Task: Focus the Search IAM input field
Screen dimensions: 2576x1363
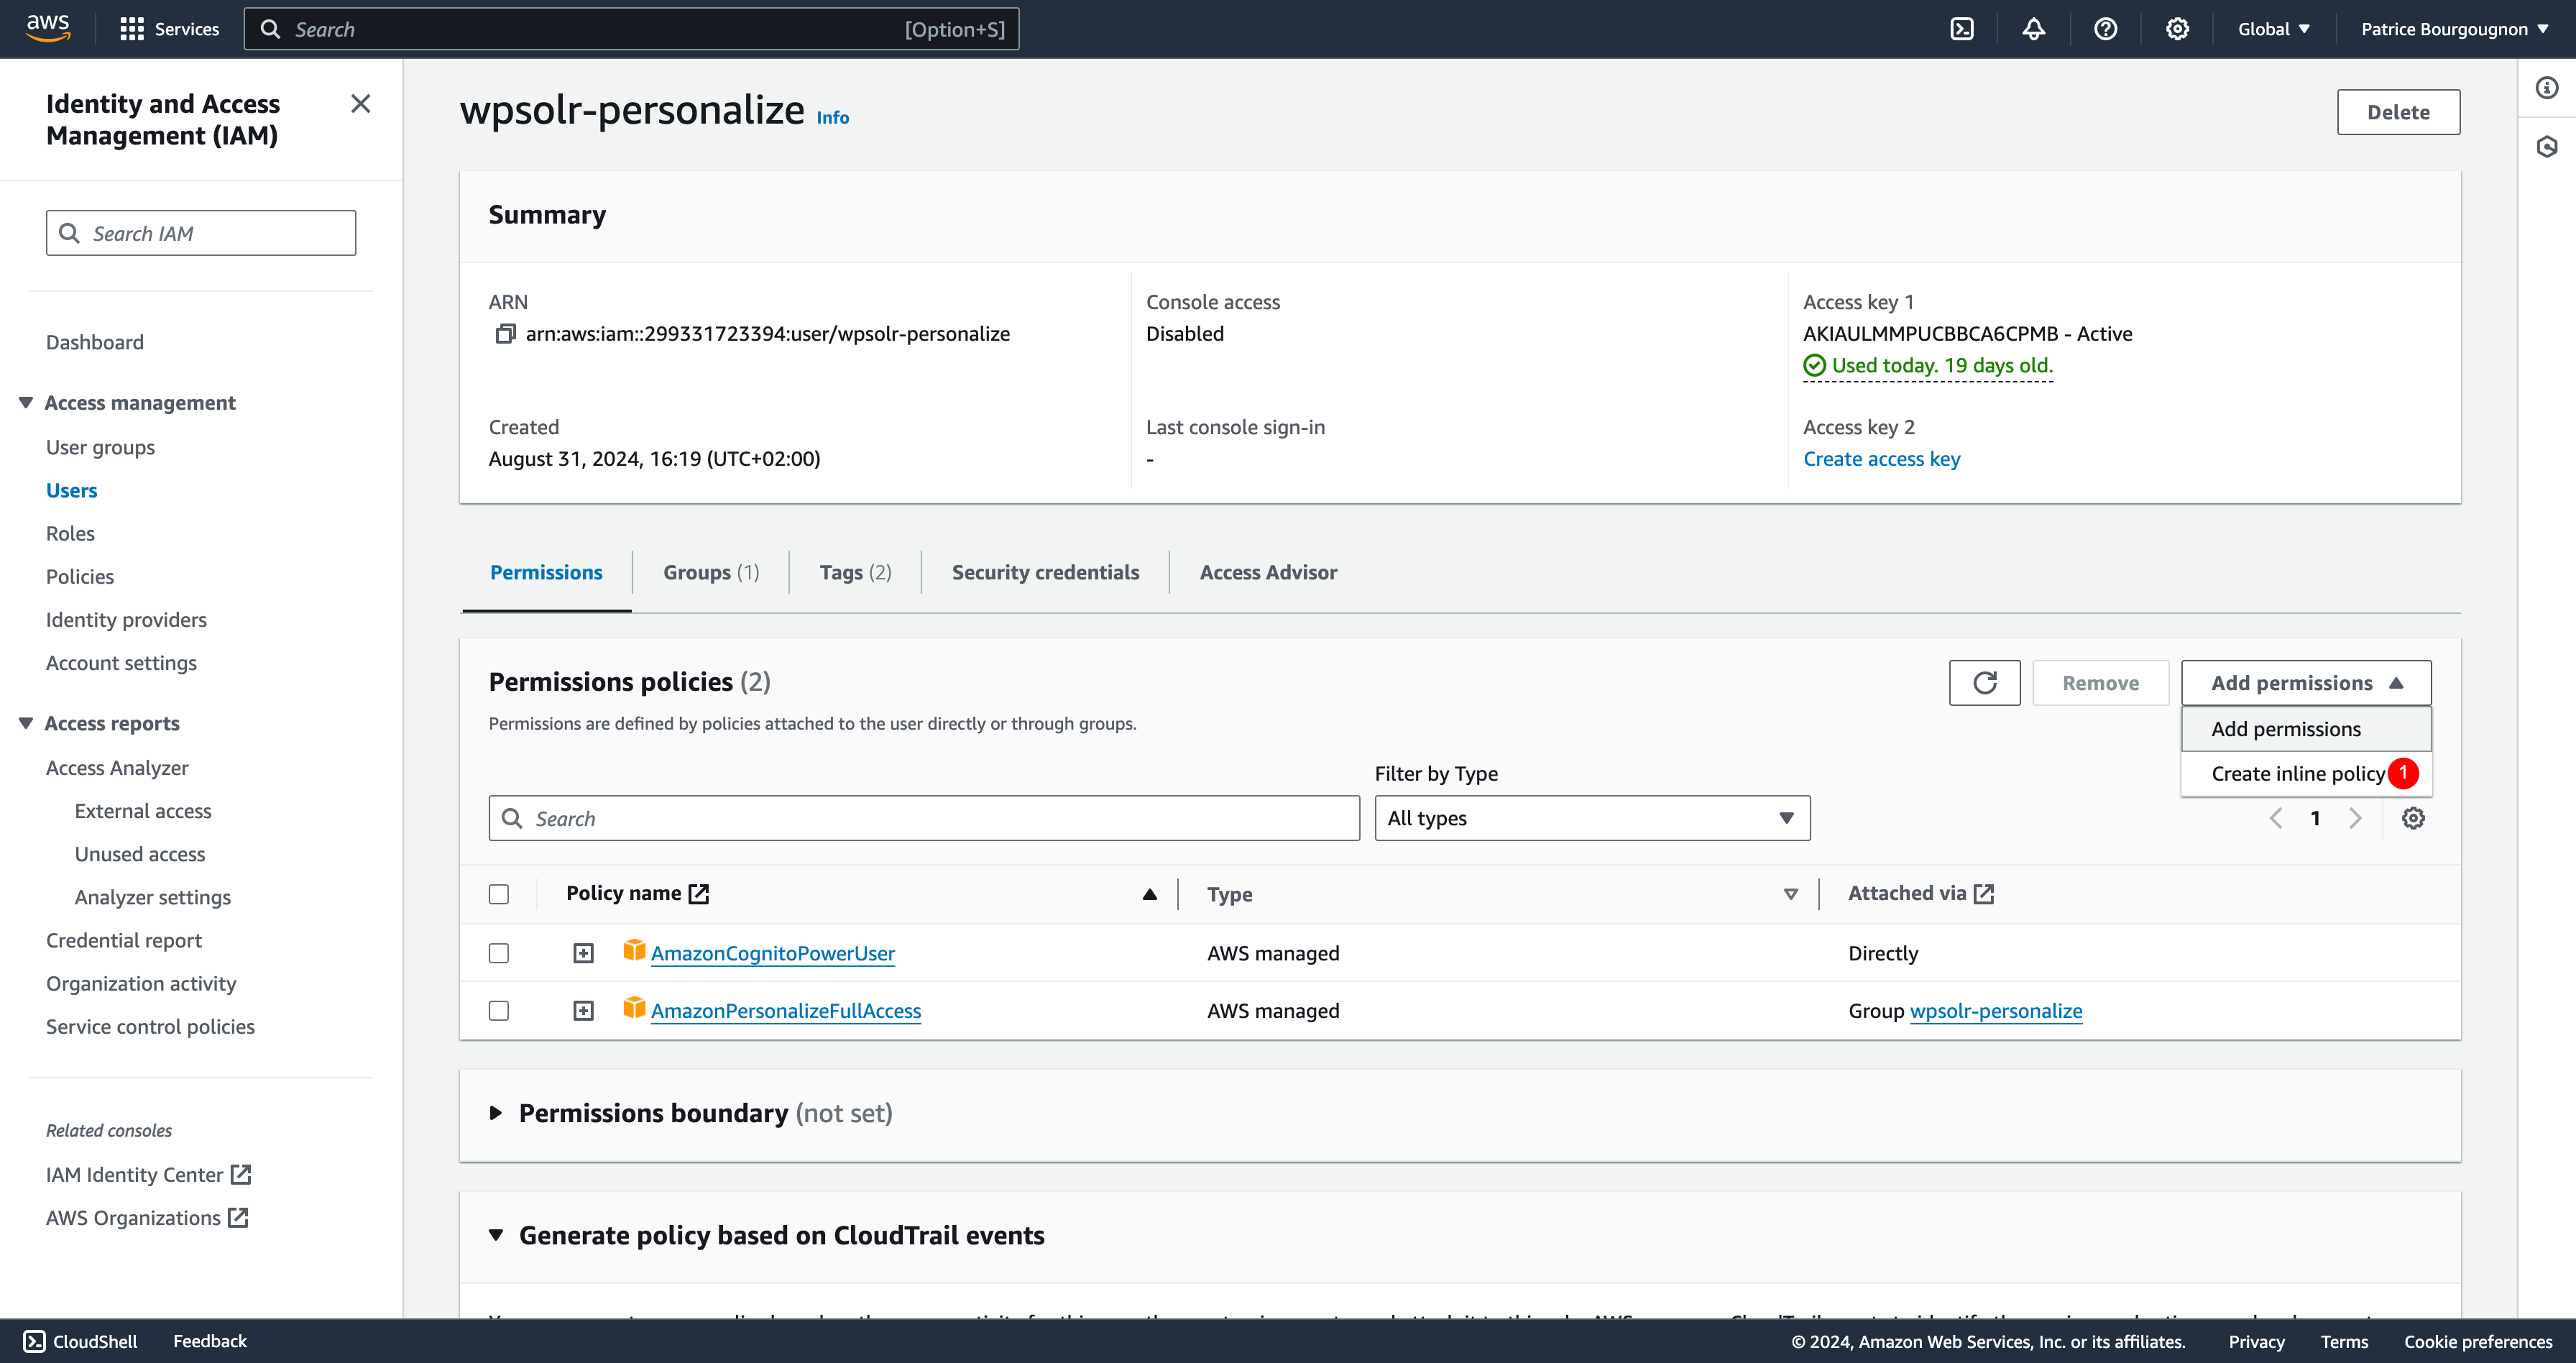Action: click(201, 233)
